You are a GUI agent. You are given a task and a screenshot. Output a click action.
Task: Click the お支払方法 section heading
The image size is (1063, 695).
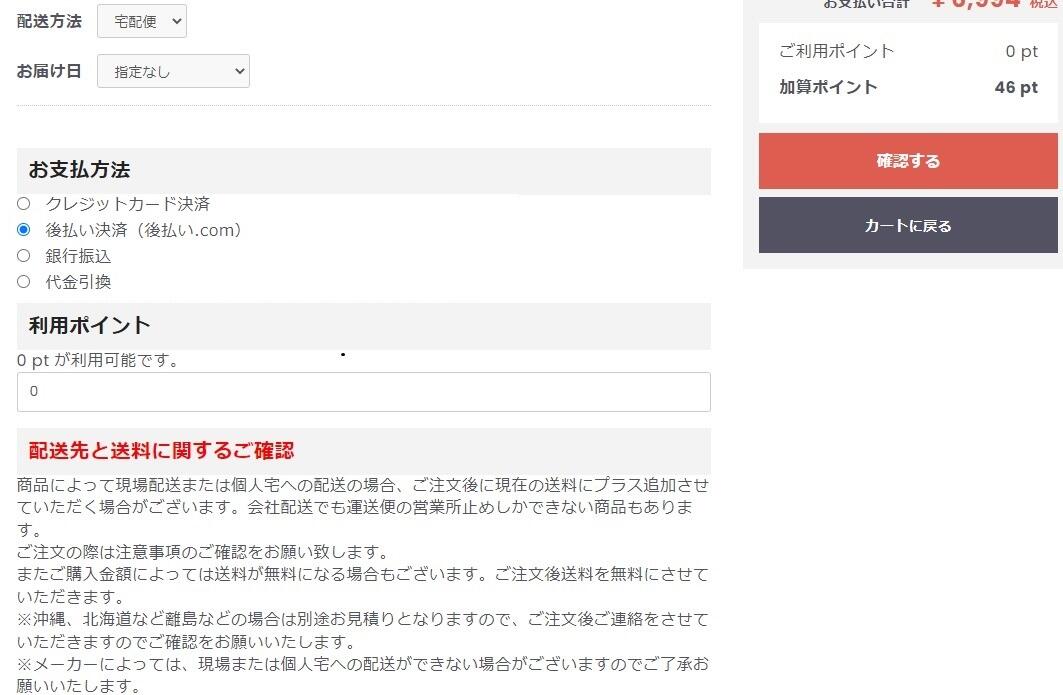pos(79,170)
